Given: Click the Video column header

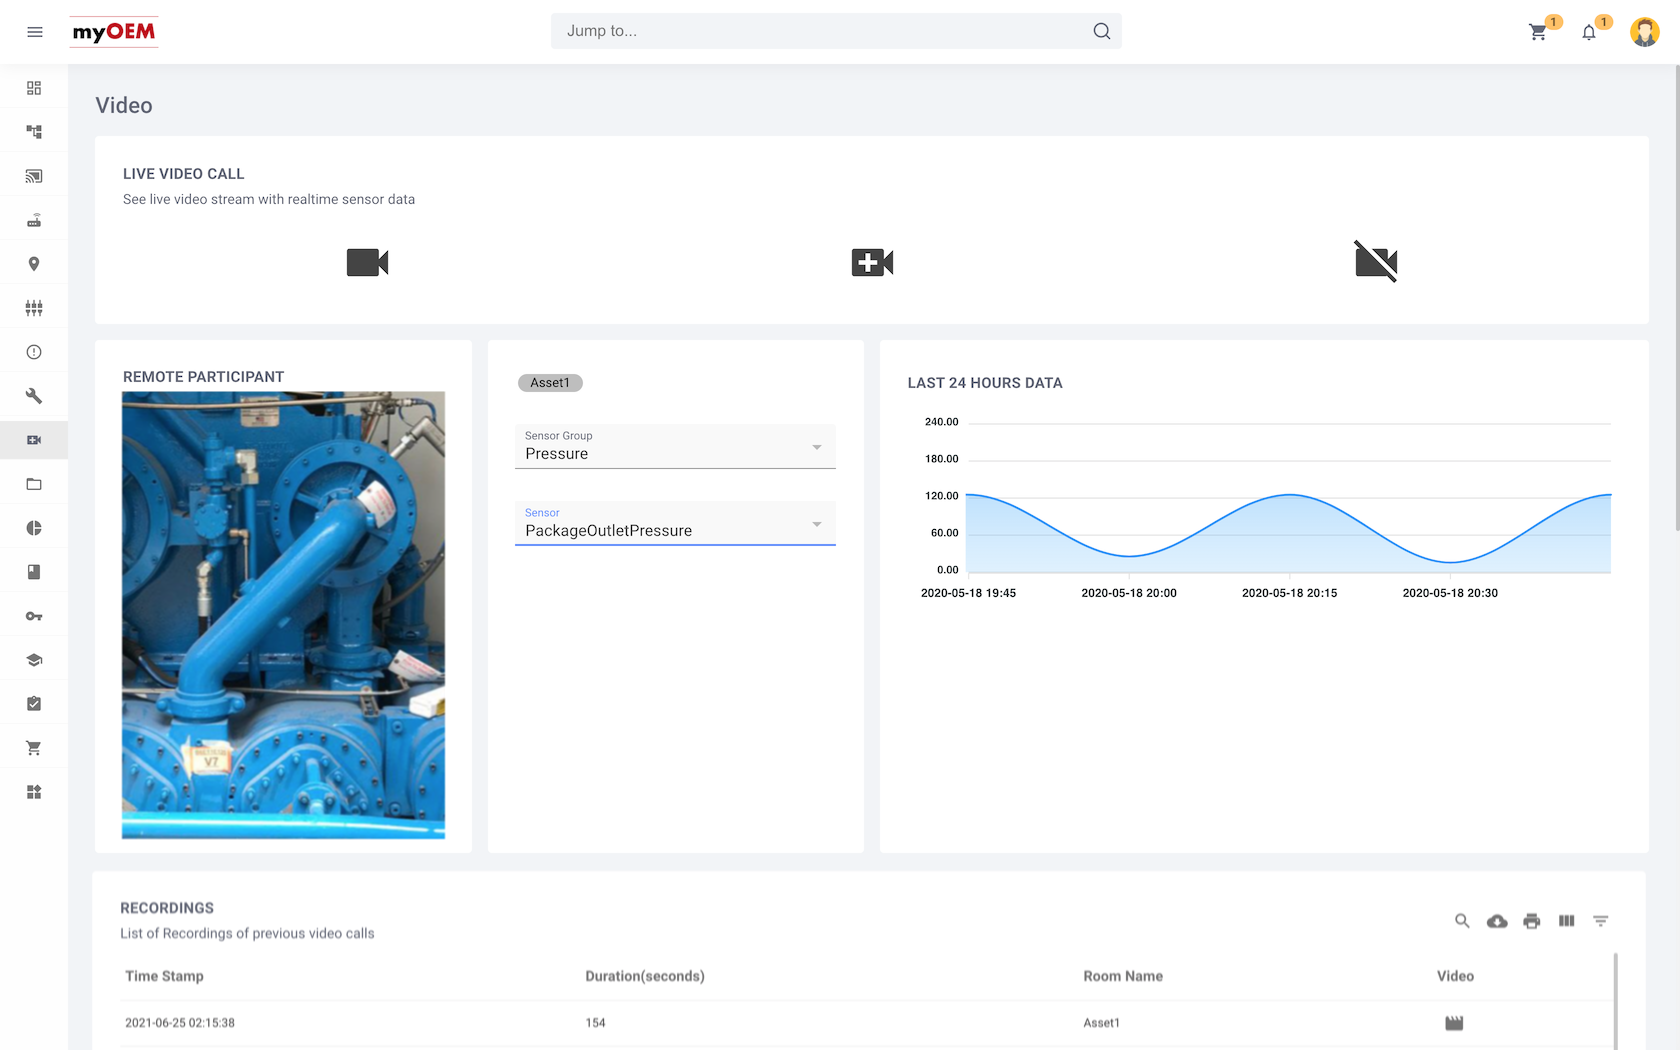Looking at the screenshot, I should (x=1455, y=976).
